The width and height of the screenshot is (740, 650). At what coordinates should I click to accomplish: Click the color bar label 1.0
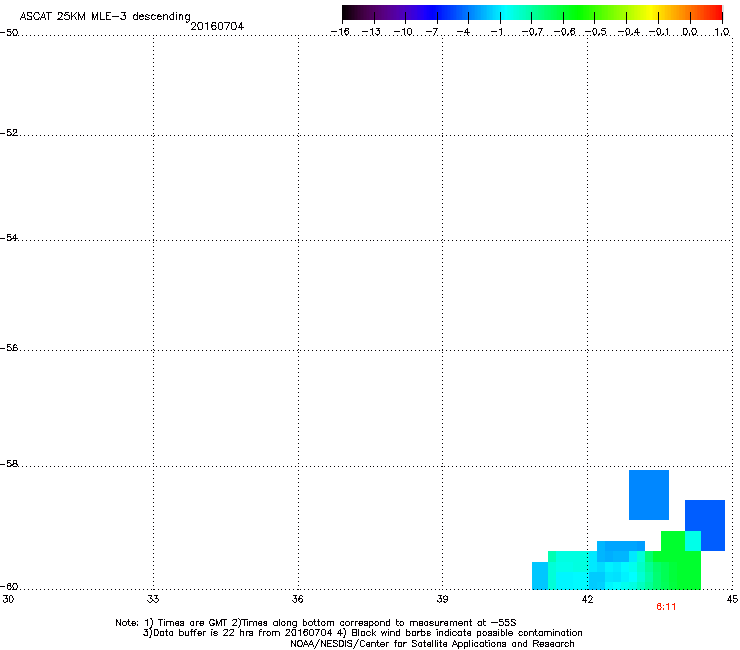click(x=722, y=32)
